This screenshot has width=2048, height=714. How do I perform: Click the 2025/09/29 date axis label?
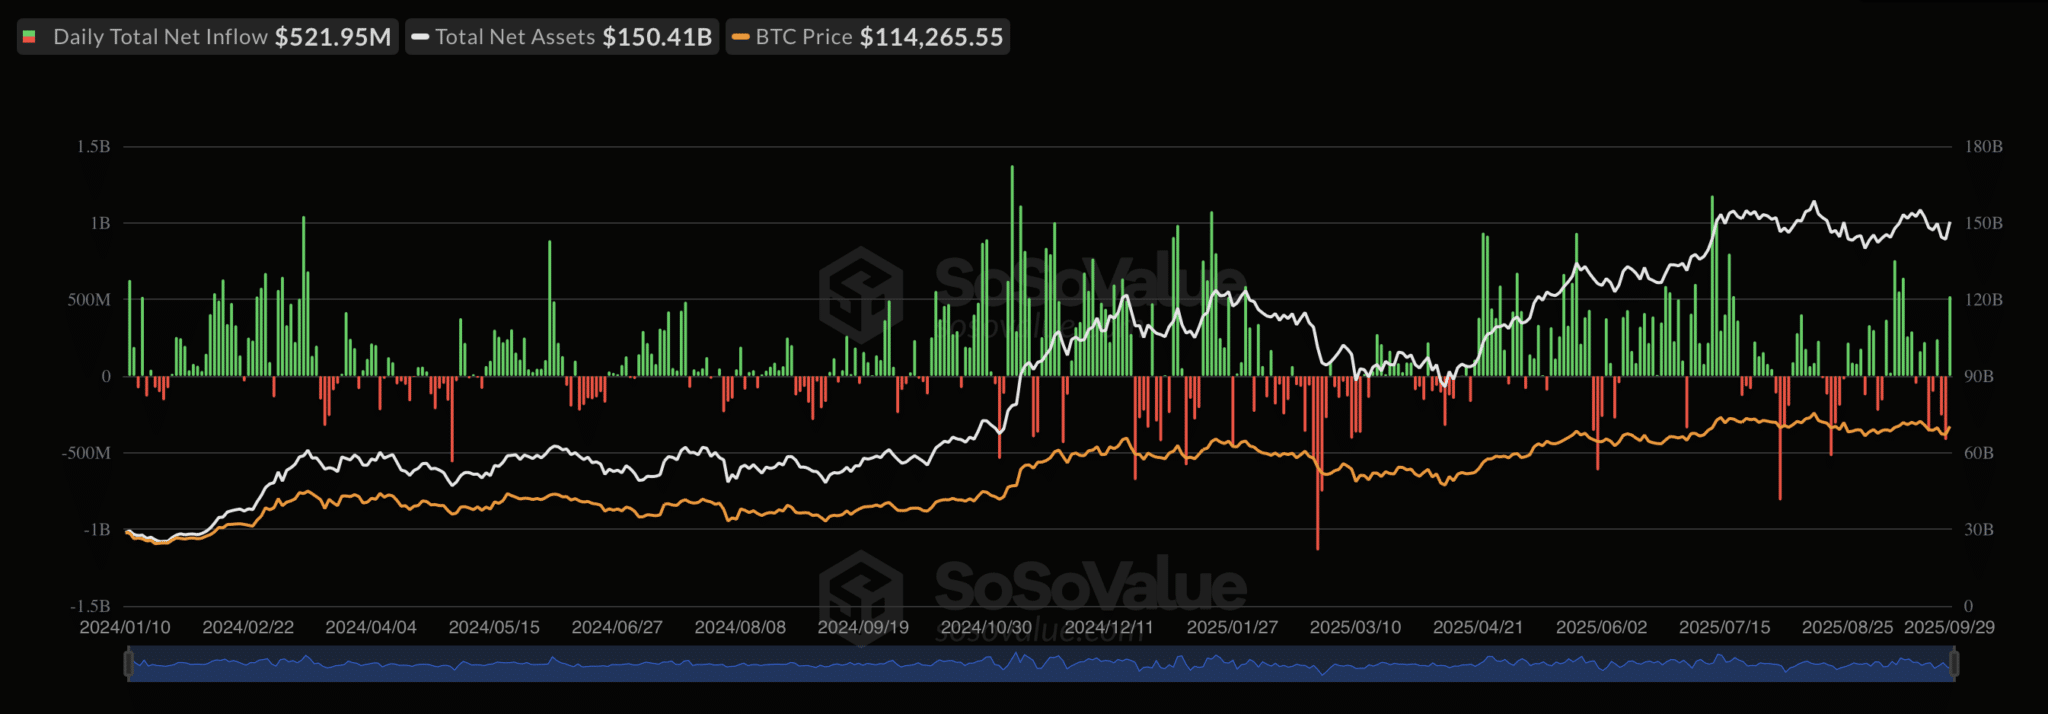point(1949,627)
